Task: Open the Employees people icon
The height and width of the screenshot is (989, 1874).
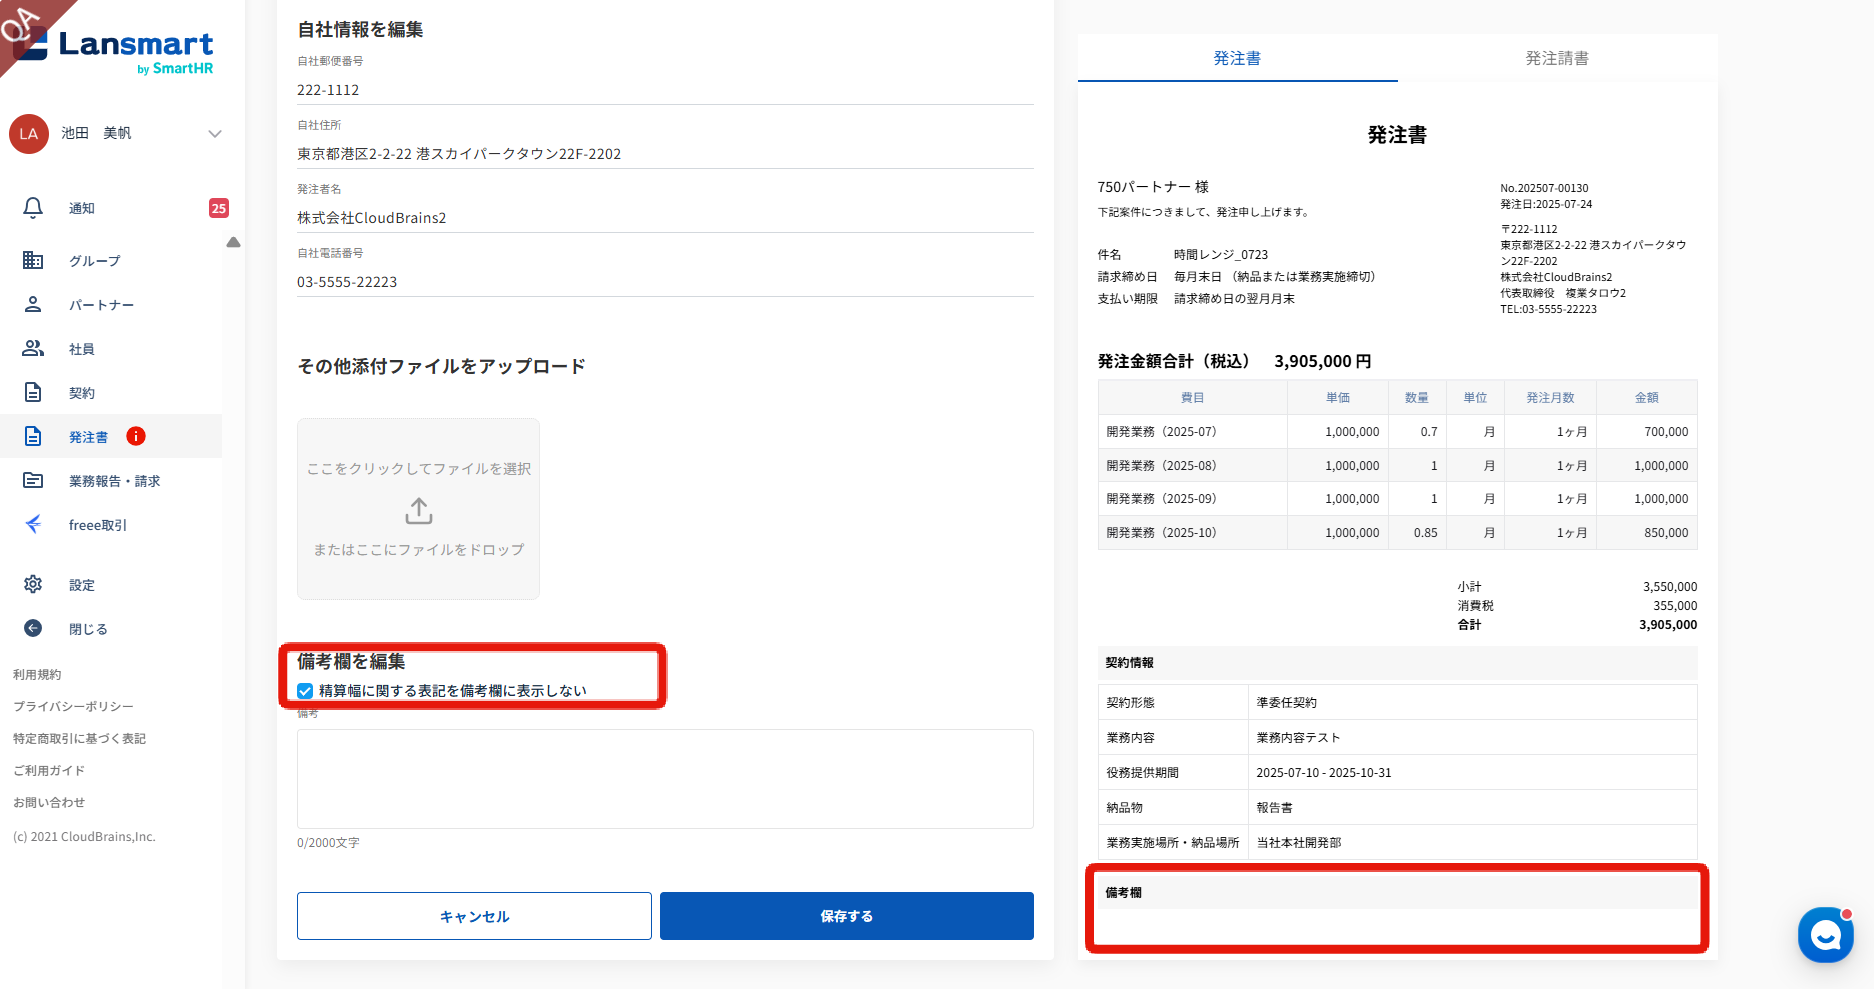Action: click(x=33, y=349)
